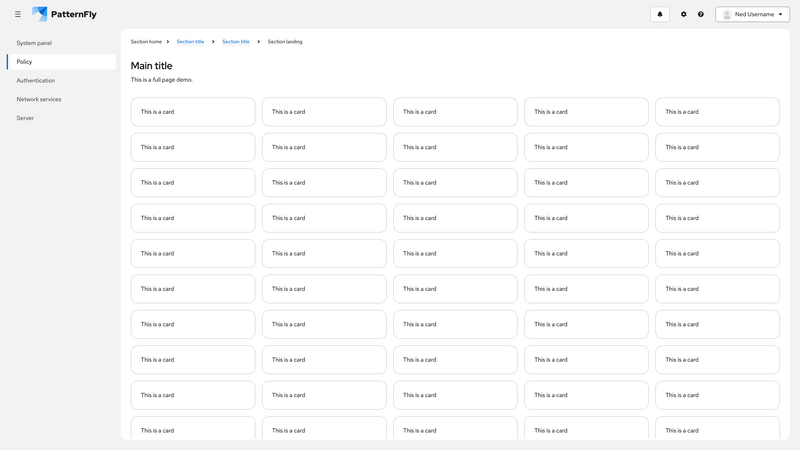Click the 'This is a full page demo.' text
This screenshot has width=800, height=450.
coord(162,80)
